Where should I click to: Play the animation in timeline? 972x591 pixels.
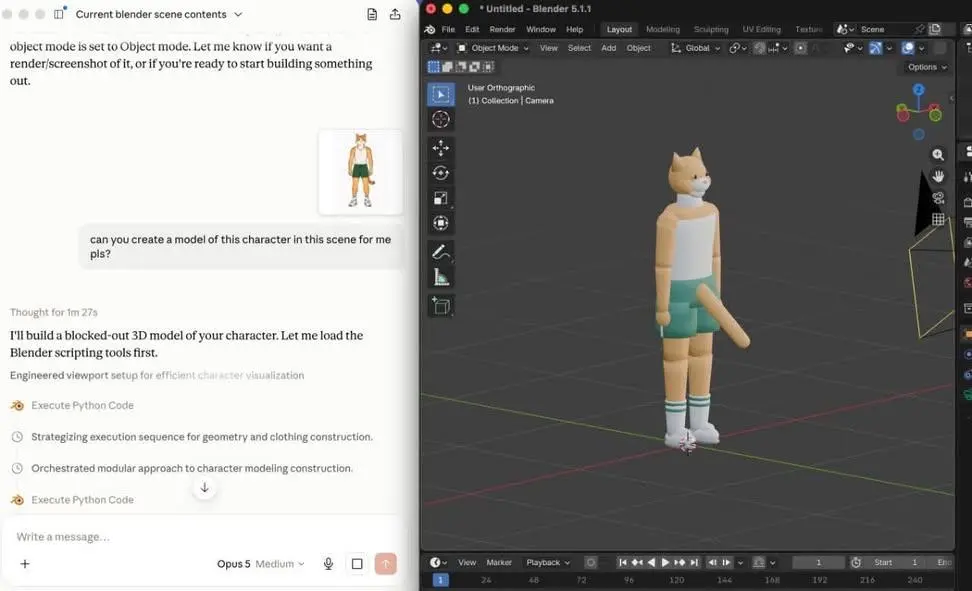click(x=665, y=562)
